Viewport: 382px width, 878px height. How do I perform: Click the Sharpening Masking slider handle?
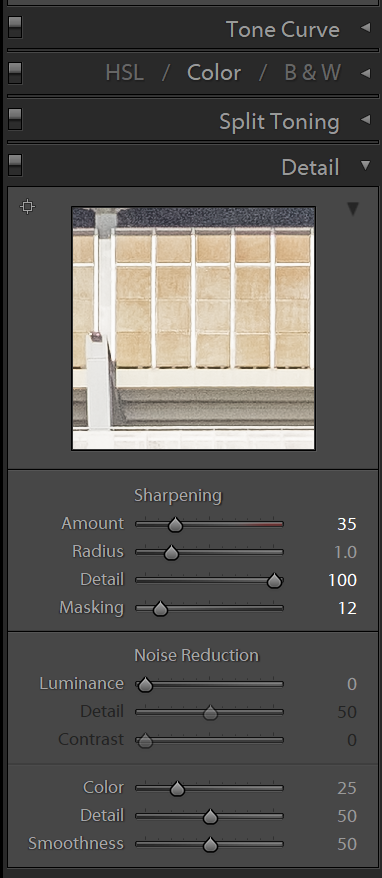[x=160, y=609]
